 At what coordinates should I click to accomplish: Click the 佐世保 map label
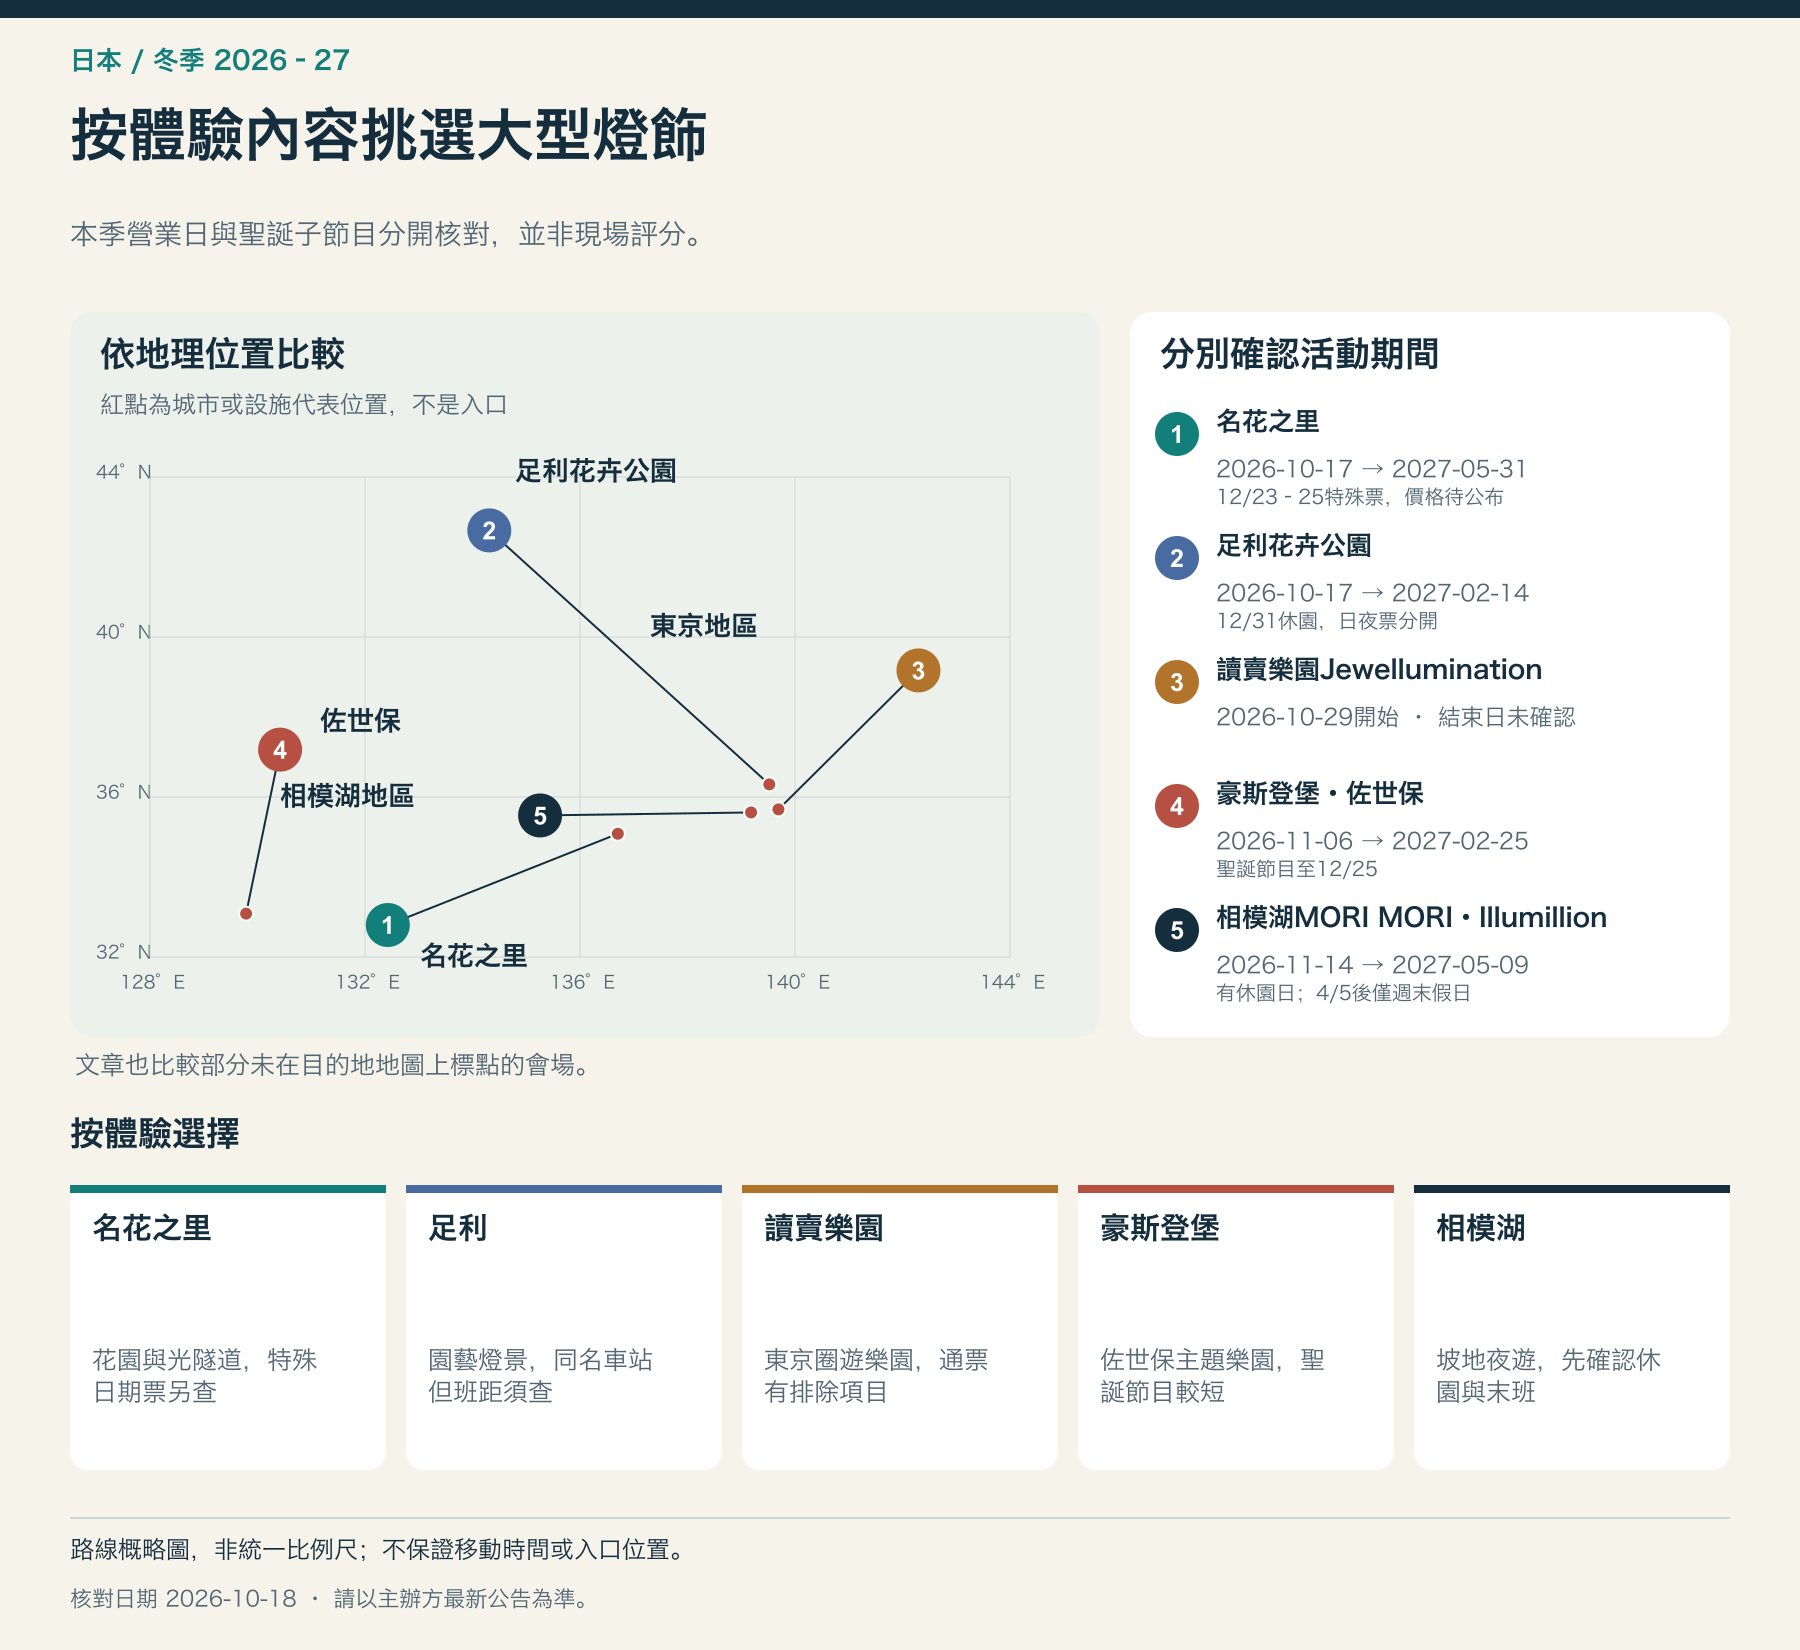point(360,720)
